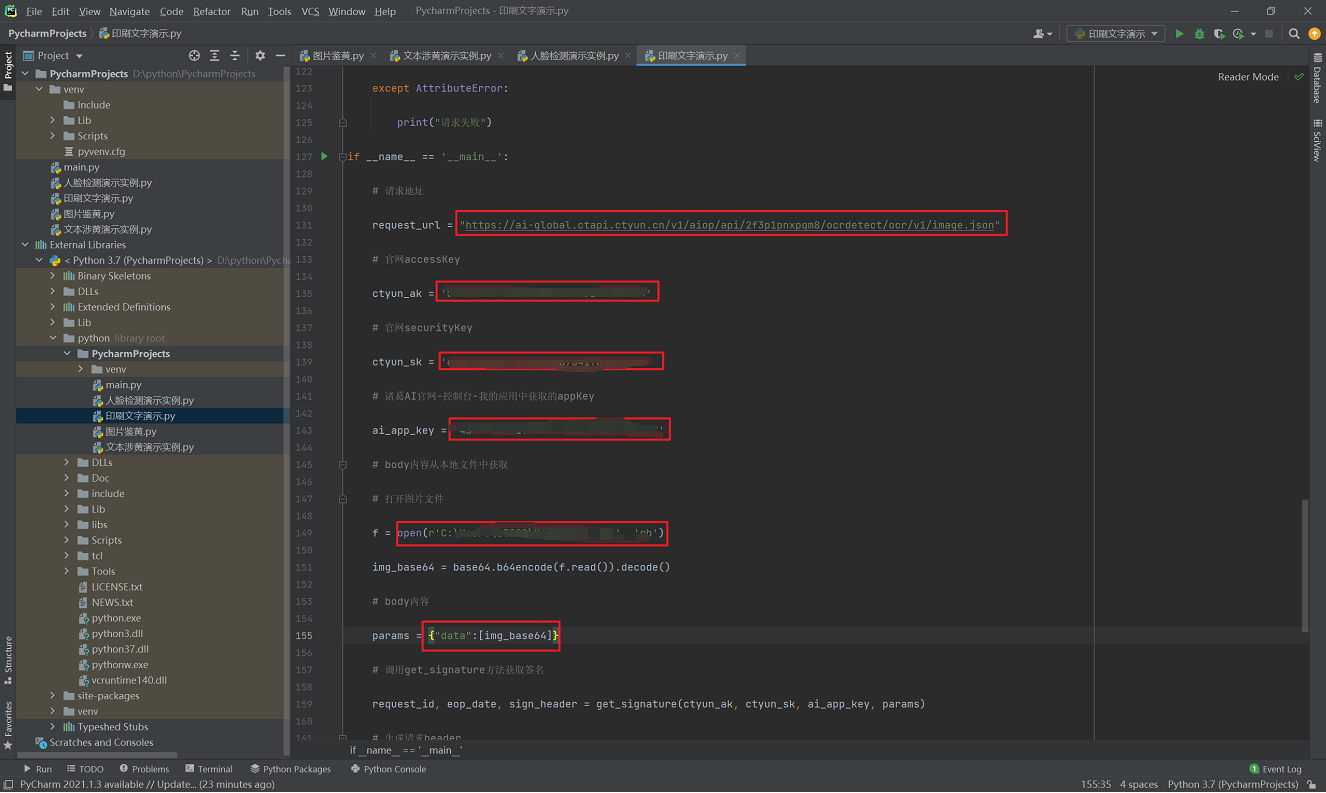Open the Favorites side tool window
This screenshot has width=1326, height=793.
click(x=8, y=726)
